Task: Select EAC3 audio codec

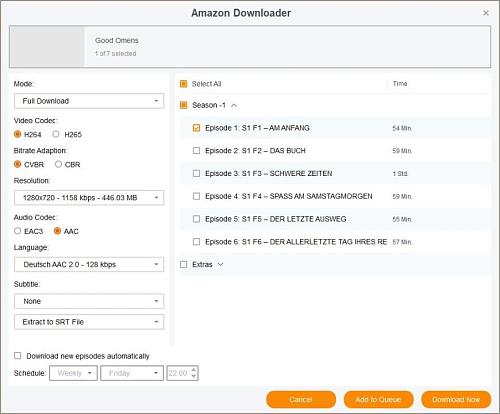Action: [18, 231]
